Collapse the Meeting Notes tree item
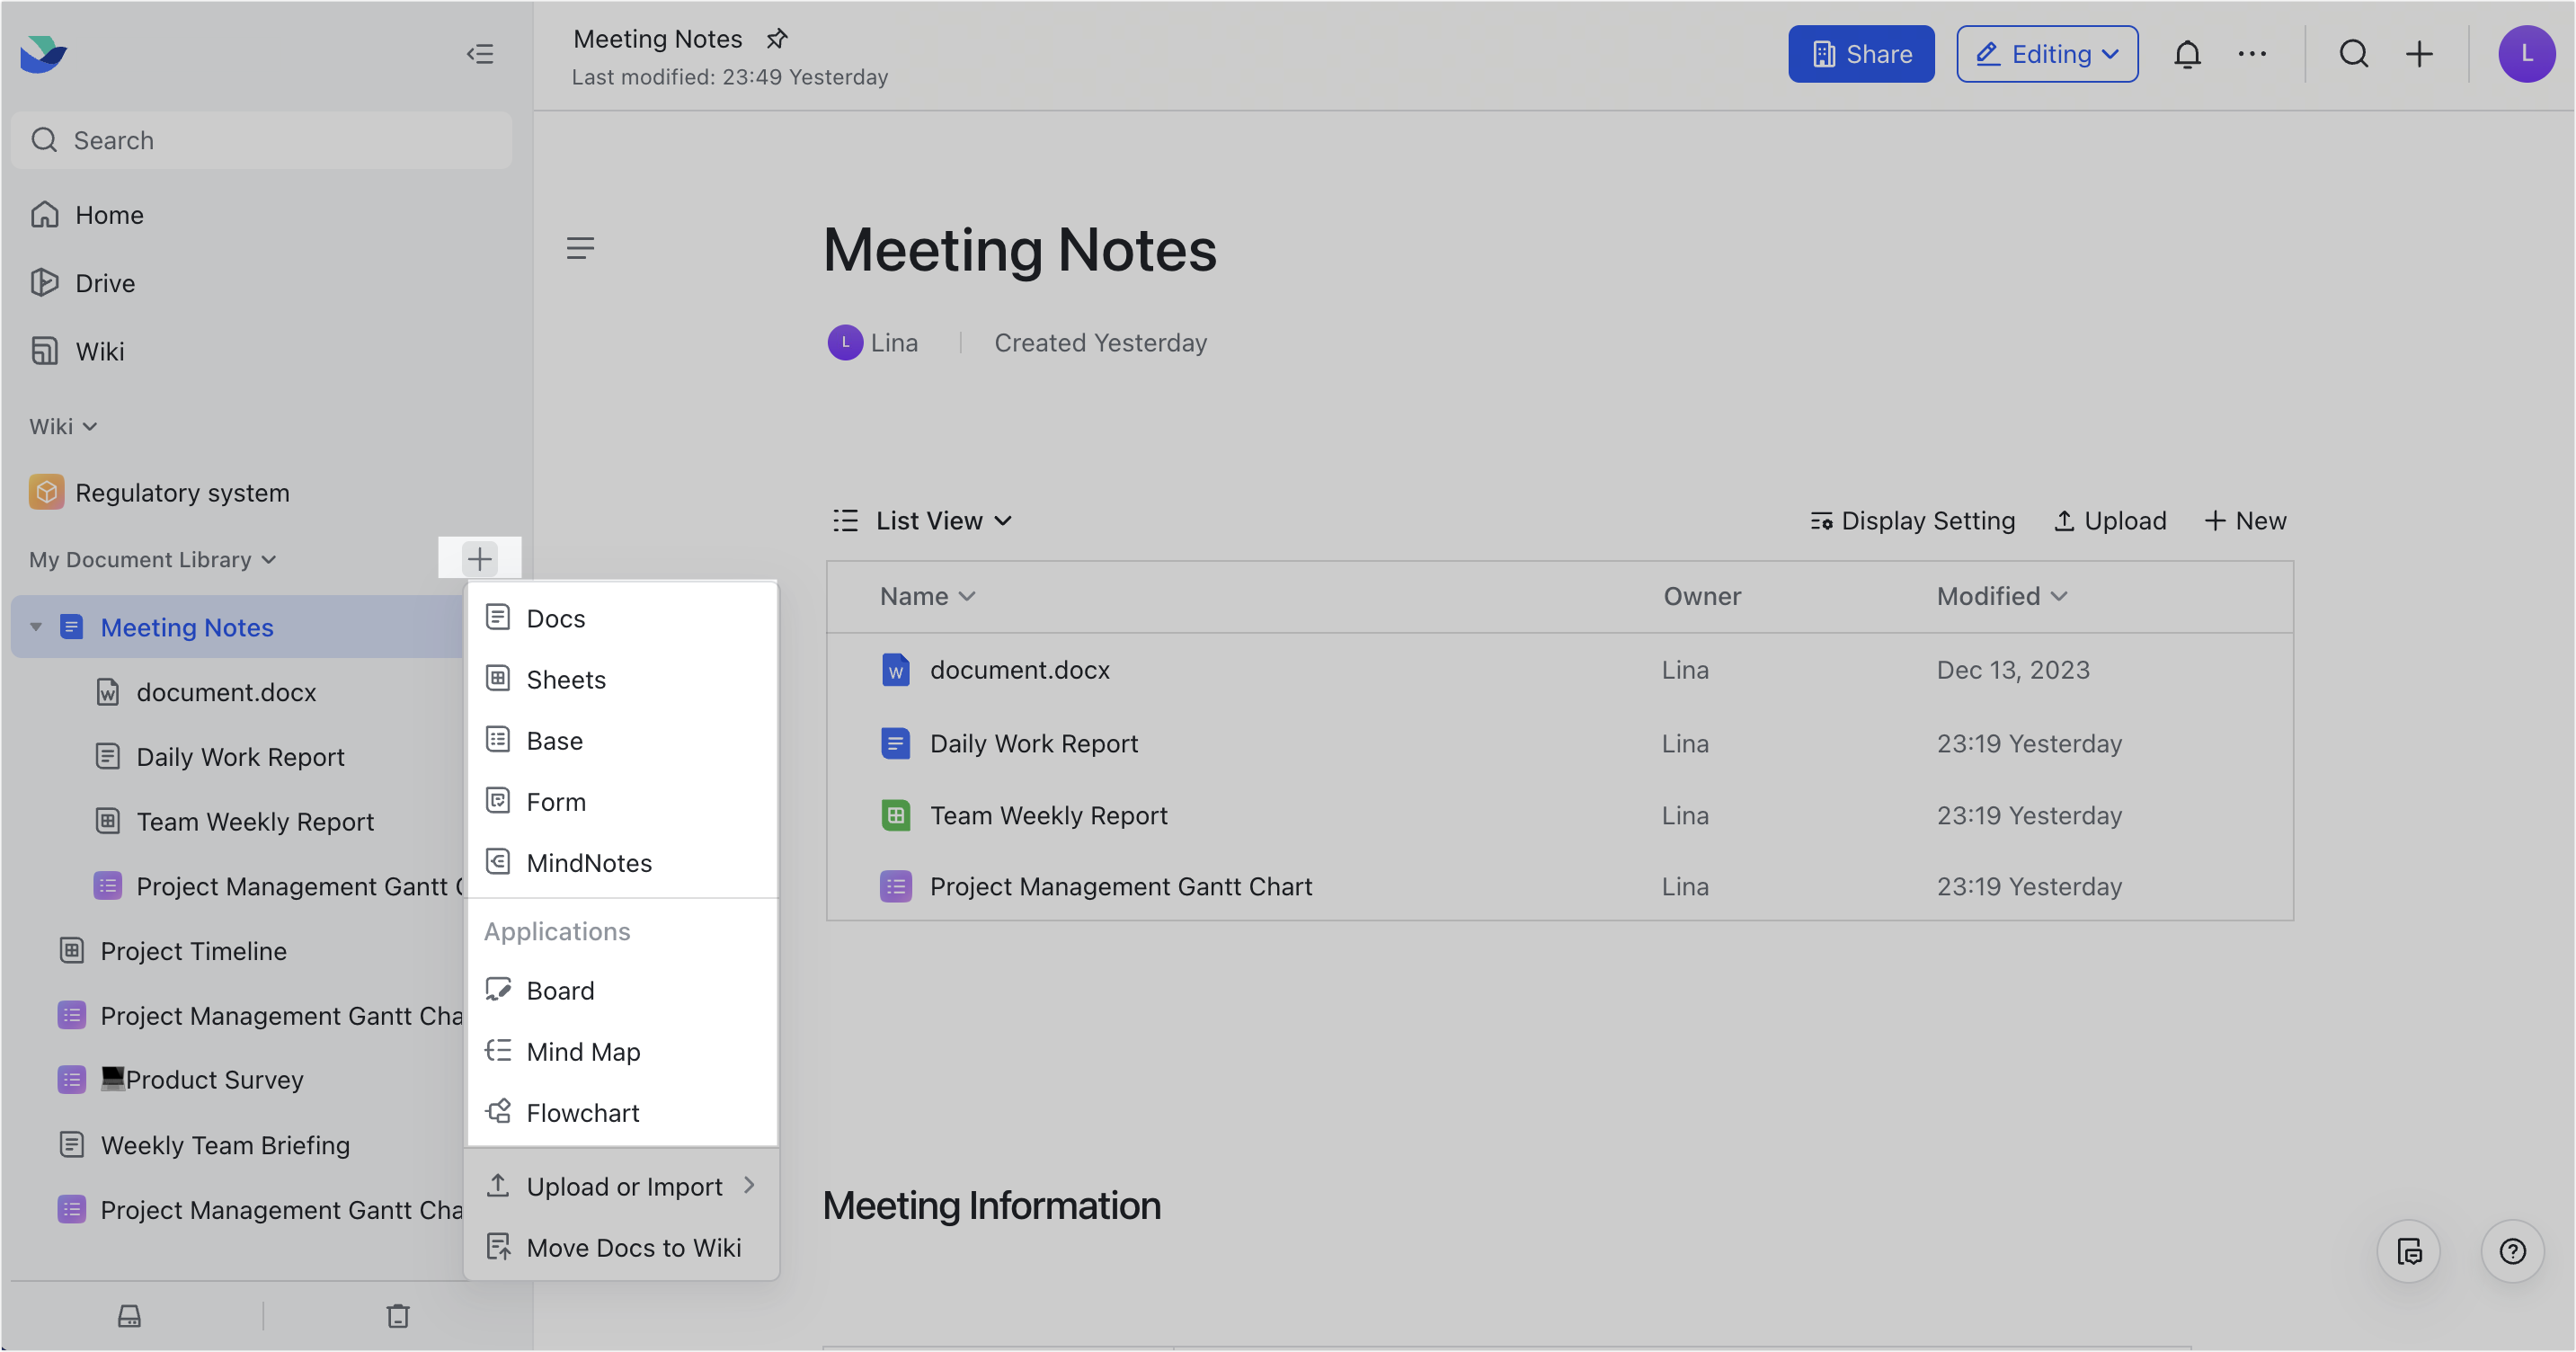Viewport: 2576px width, 1352px height. click(36, 627)
